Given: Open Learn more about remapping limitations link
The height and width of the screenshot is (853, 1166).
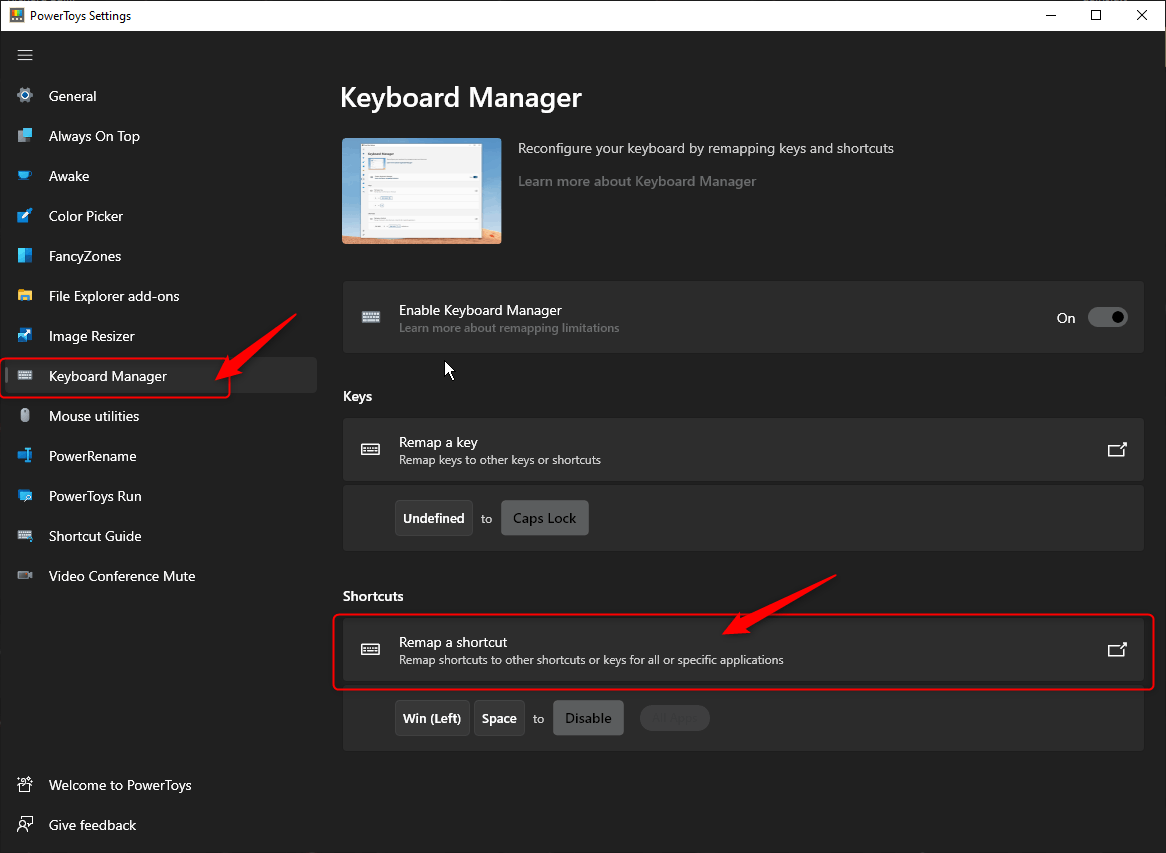Looking at the screenshot, I should pos(509,328).
